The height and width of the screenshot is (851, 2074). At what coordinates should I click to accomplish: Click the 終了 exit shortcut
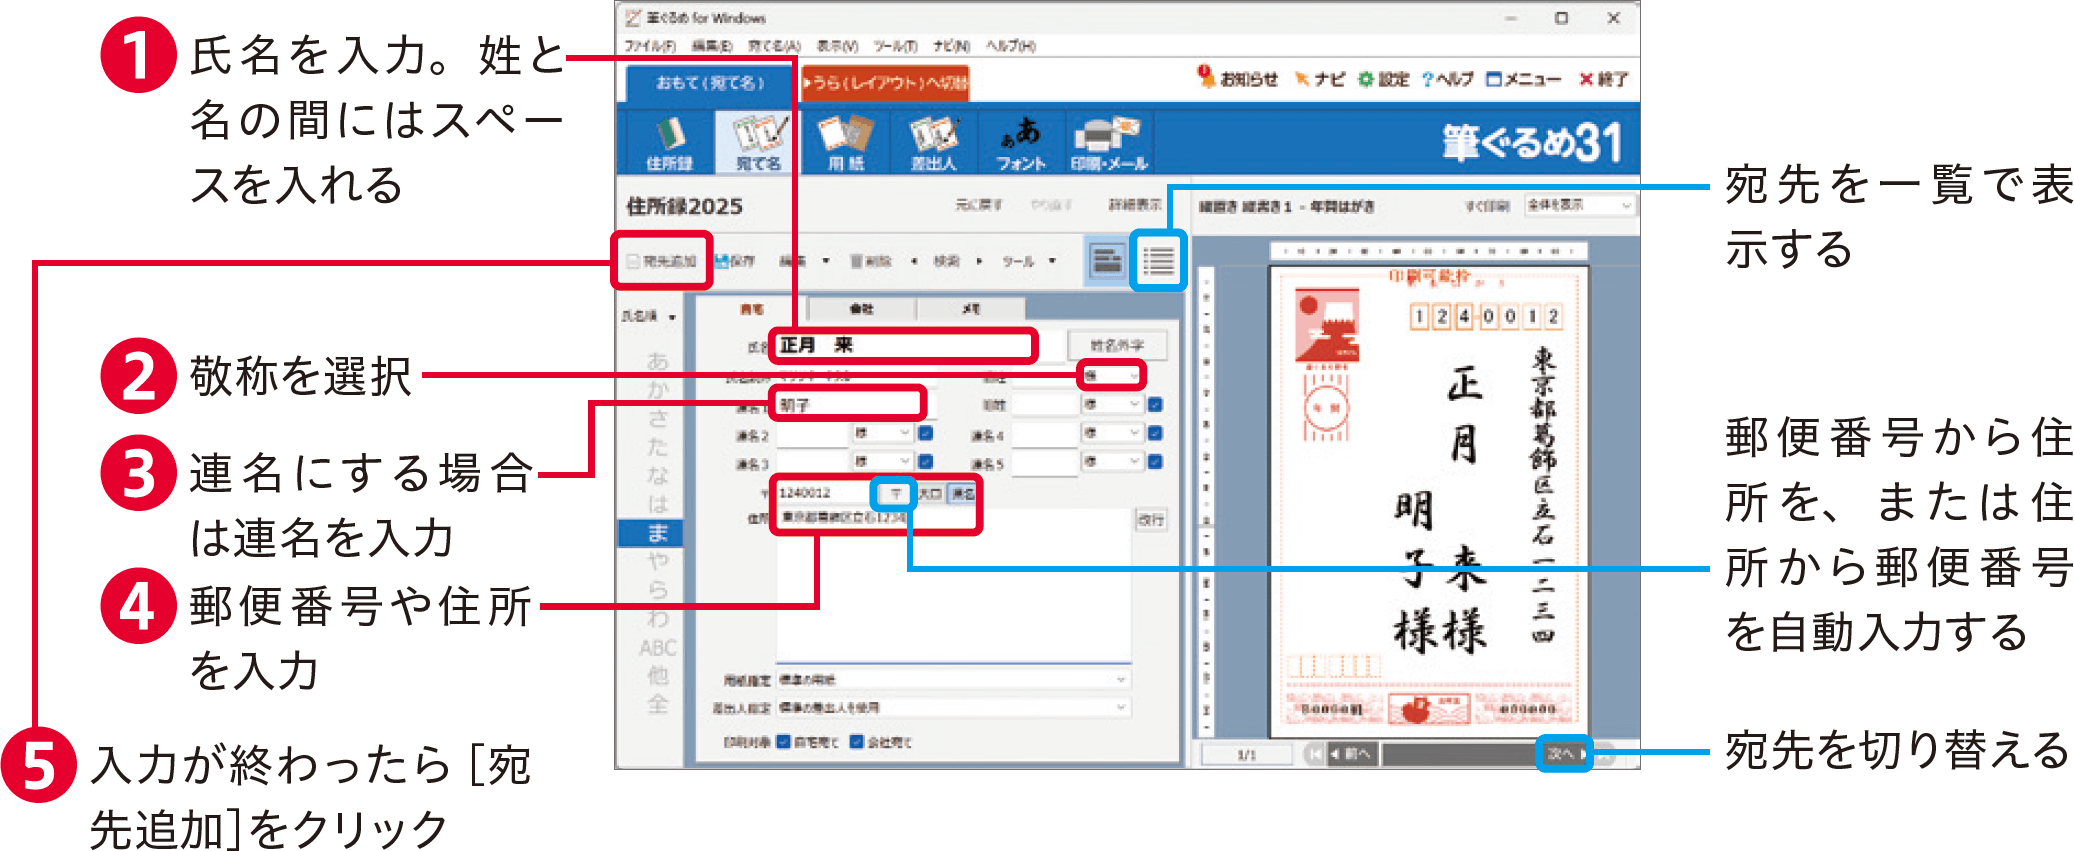point(1604,79)
